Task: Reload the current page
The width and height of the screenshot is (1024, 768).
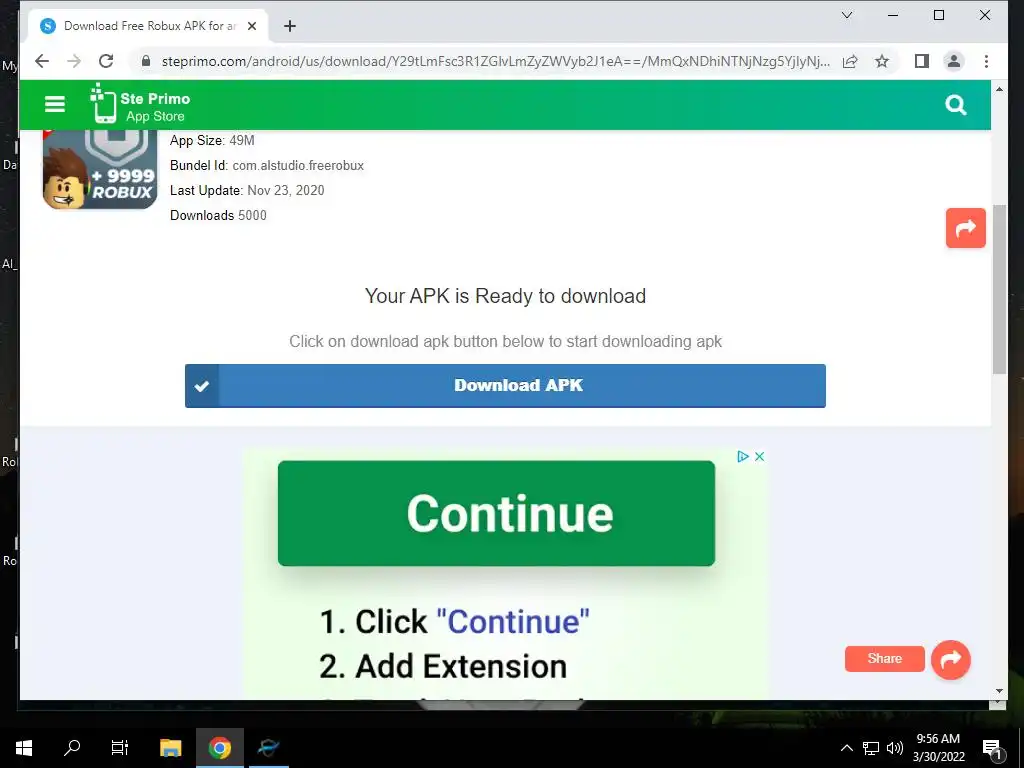Action: click(x=106, y=61)
